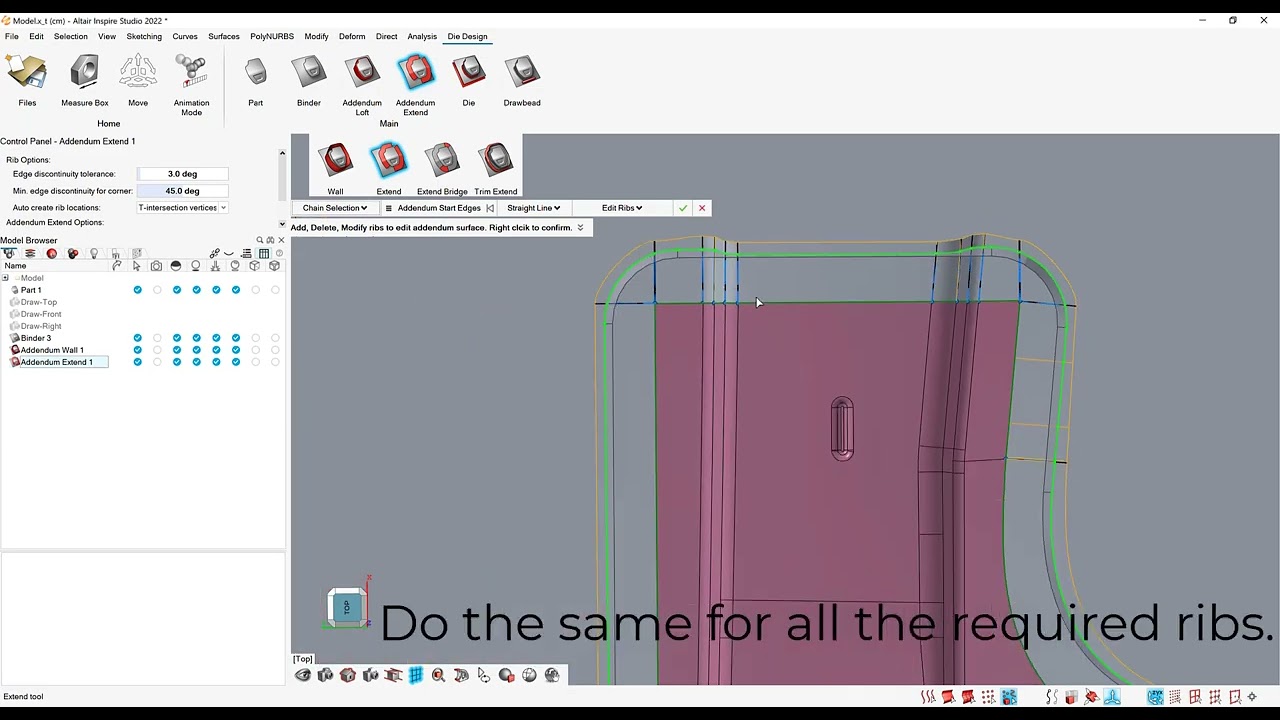The height and width of the screenshot is (720, 1280).
Task: Select the Part tool in Die Design
Action: (256, 81)
